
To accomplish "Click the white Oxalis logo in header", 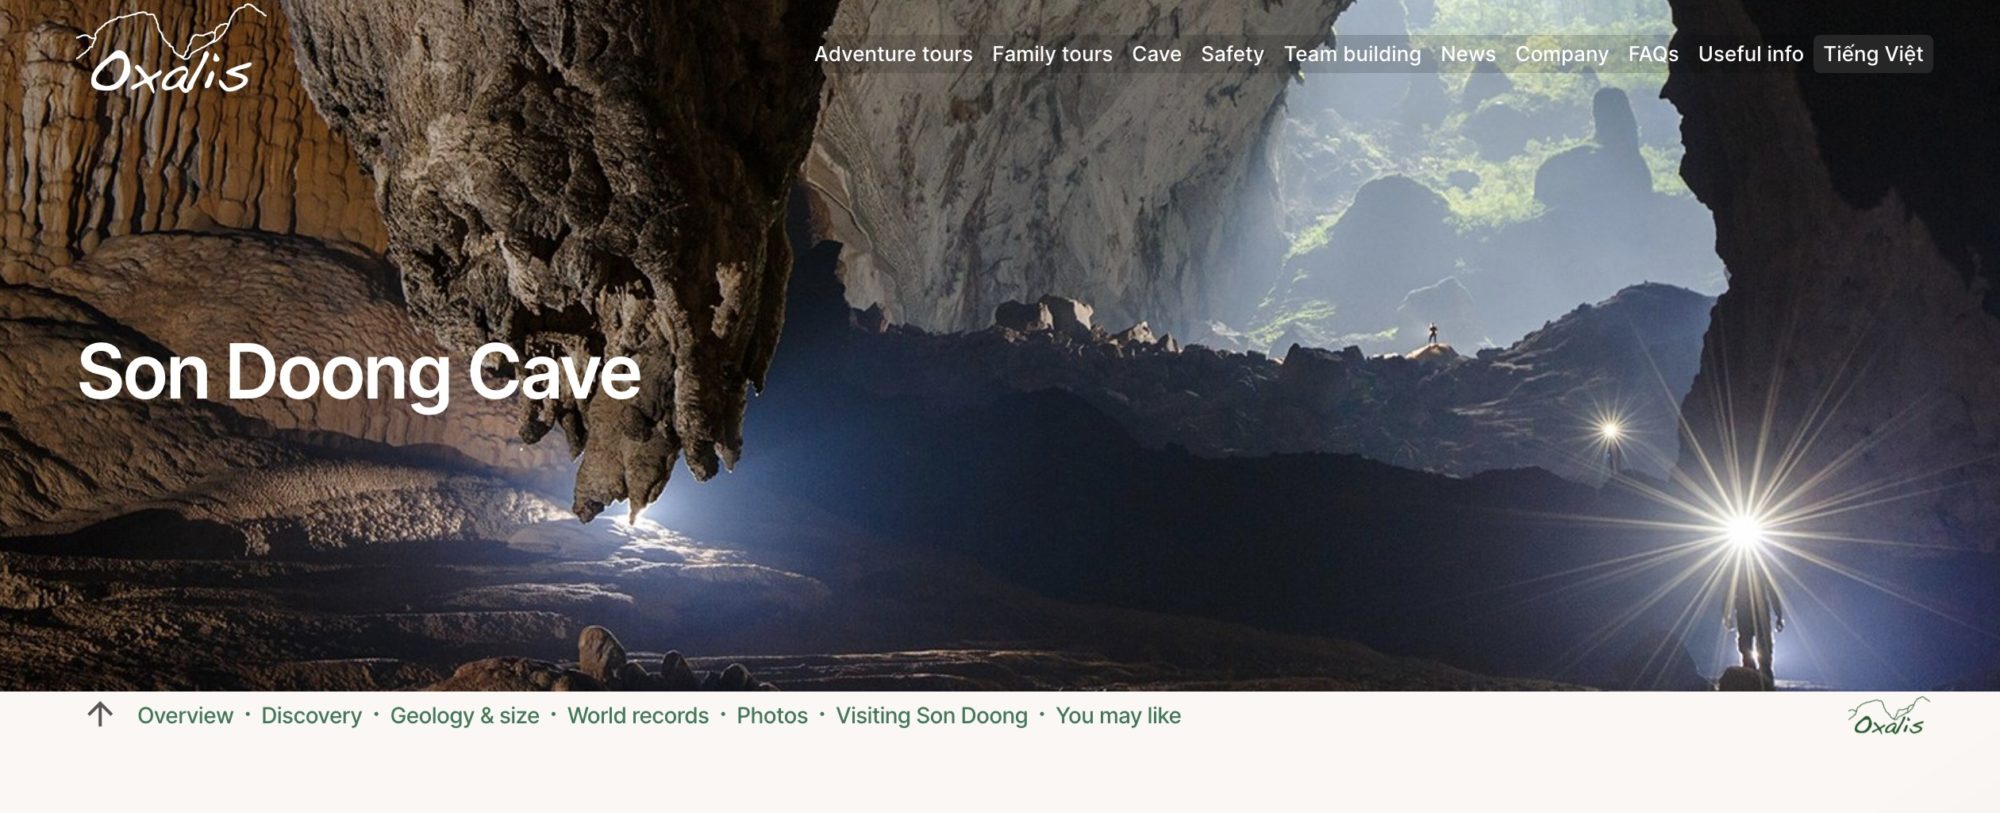I will coord(171,50).
